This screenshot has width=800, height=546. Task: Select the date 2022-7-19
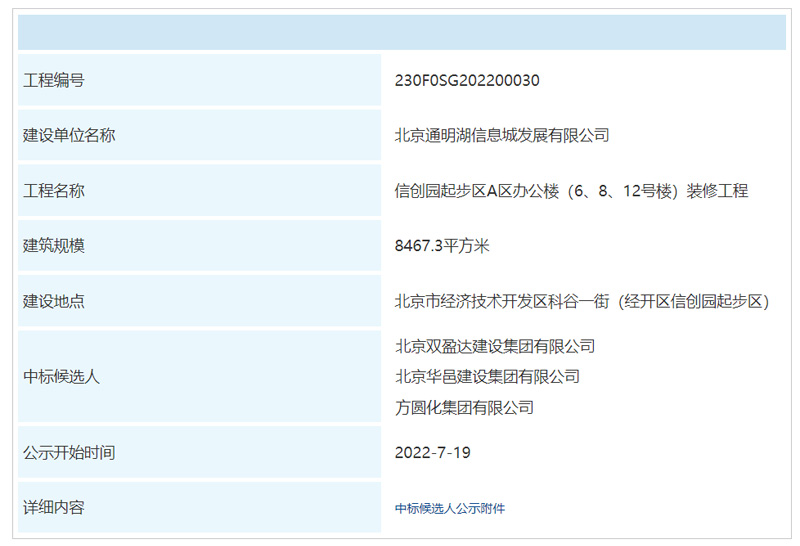[433, 453]
